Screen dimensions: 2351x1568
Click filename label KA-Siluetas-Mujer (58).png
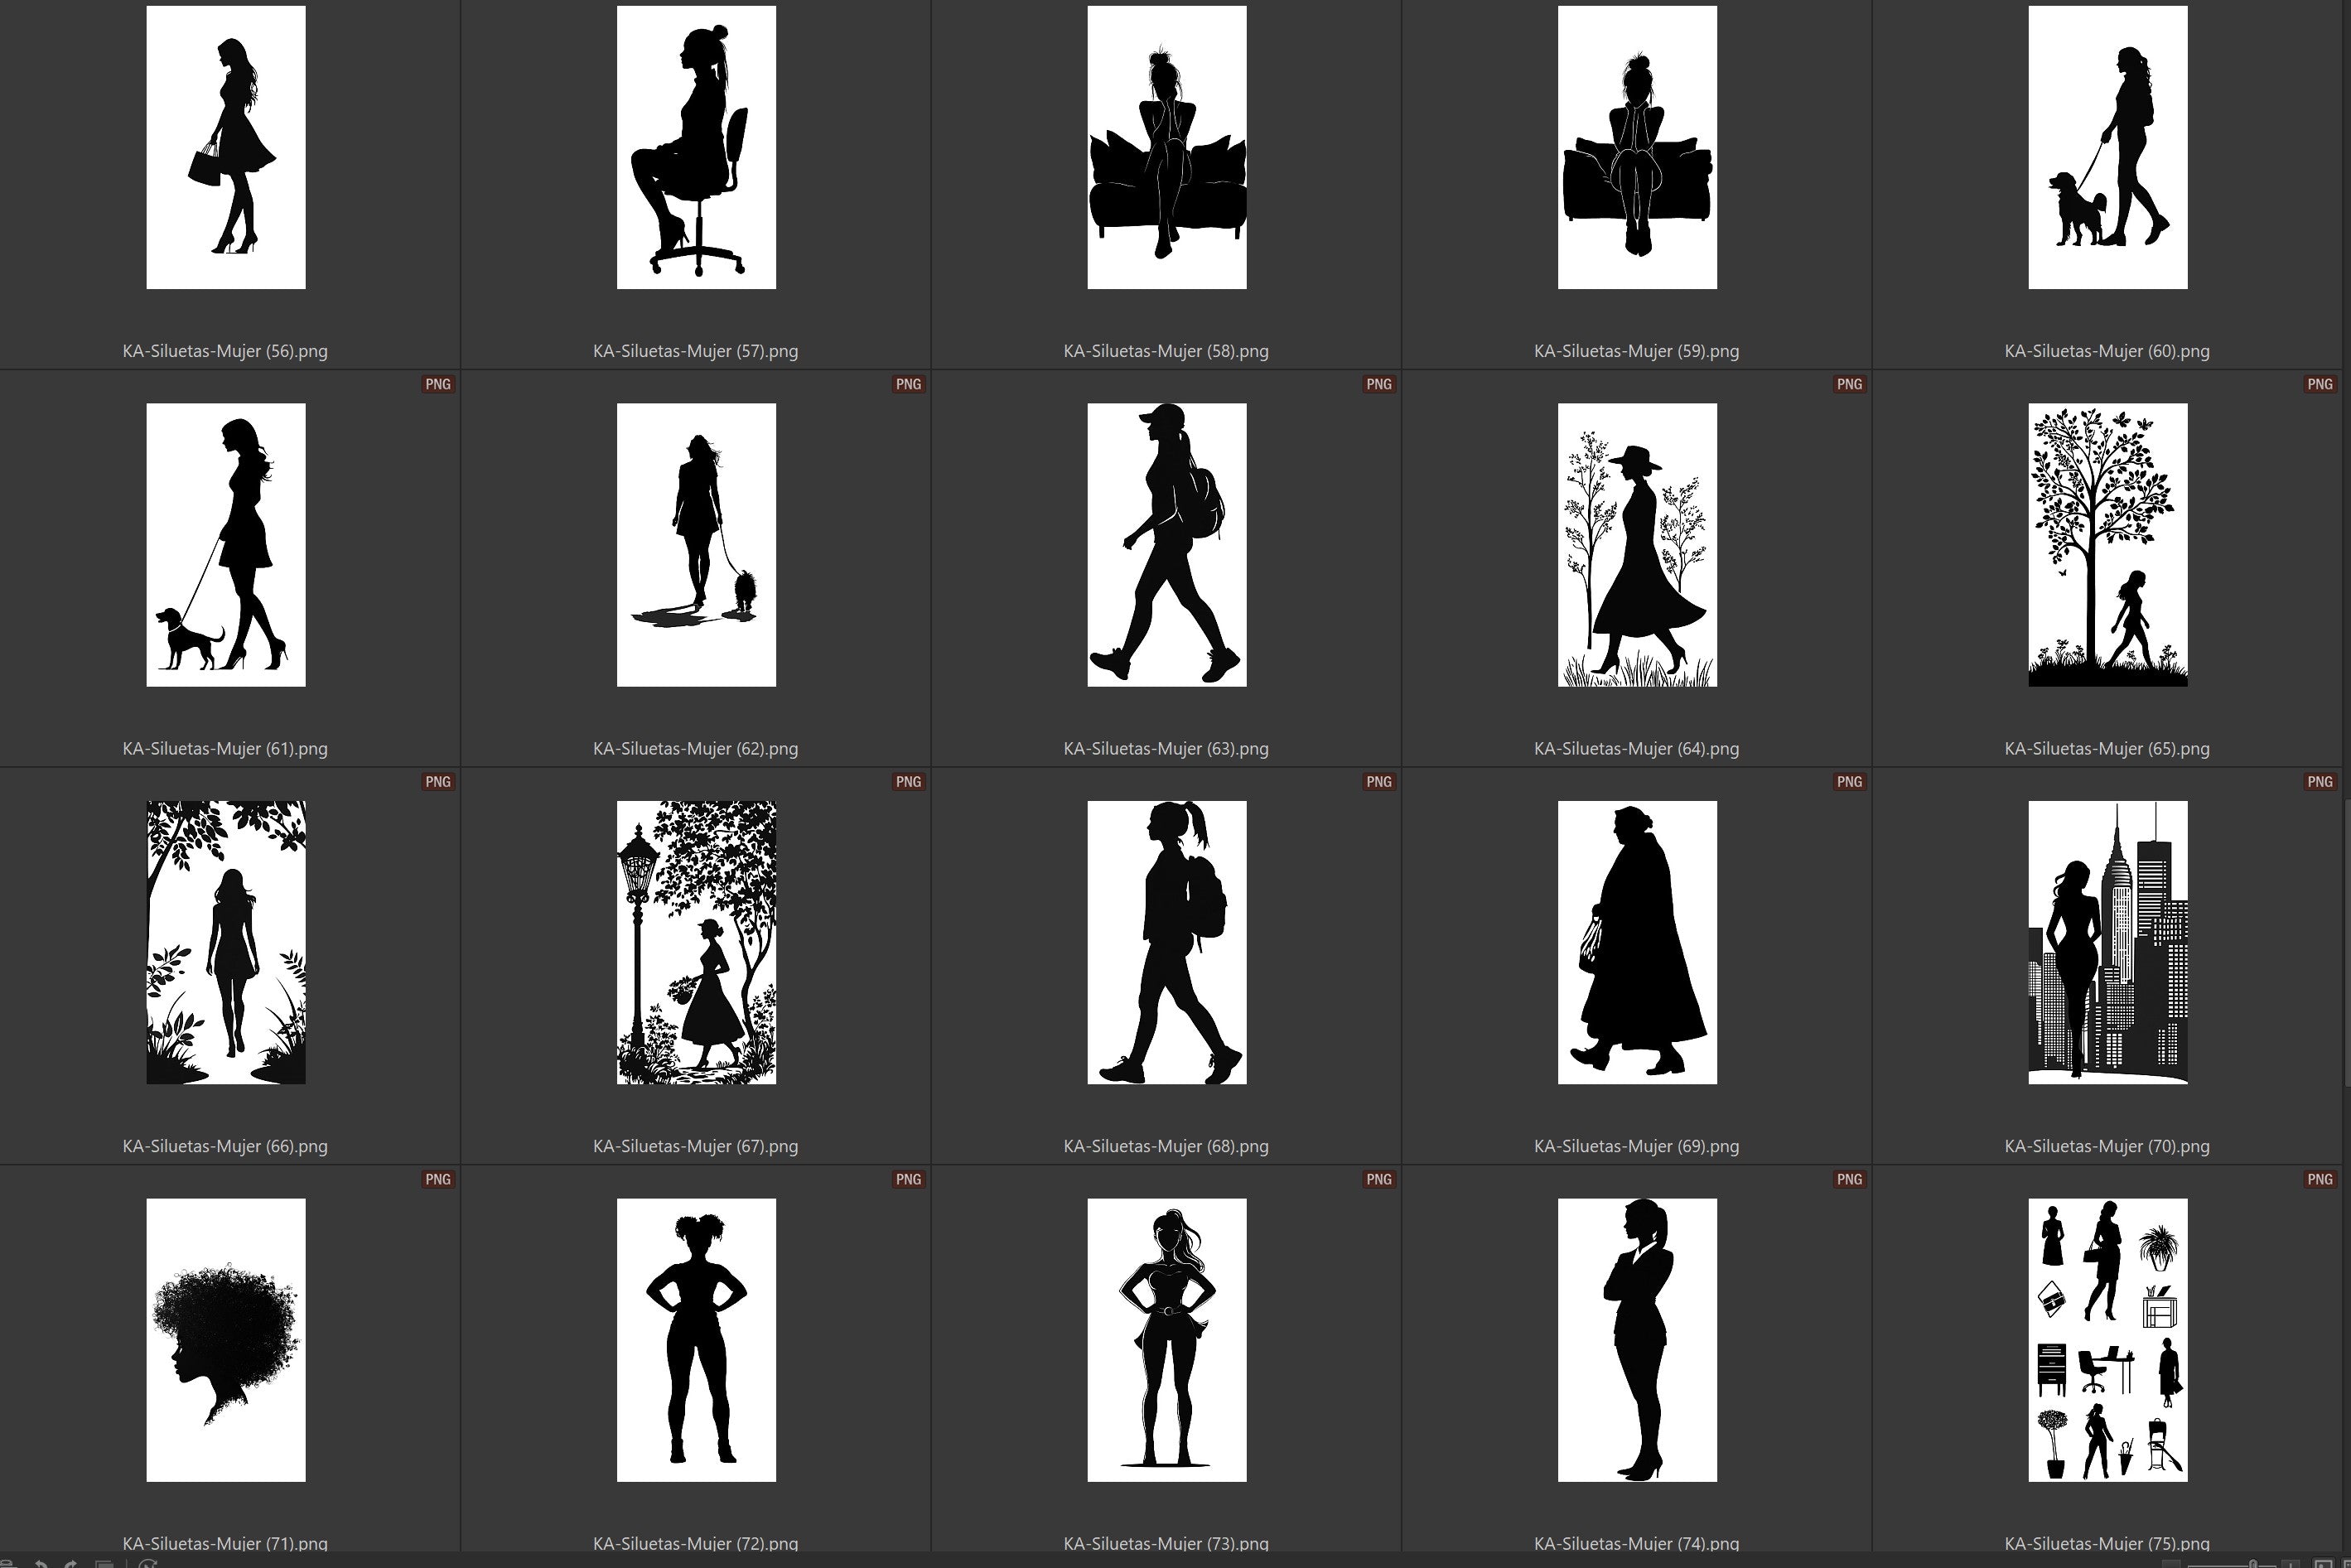click(x=1166, y=351)
